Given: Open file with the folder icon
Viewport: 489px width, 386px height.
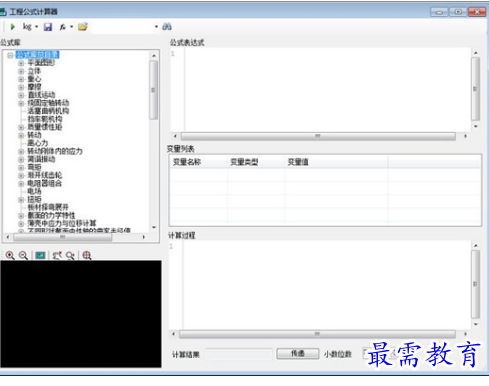Looking at the screenshot, I should coord(83,27).
